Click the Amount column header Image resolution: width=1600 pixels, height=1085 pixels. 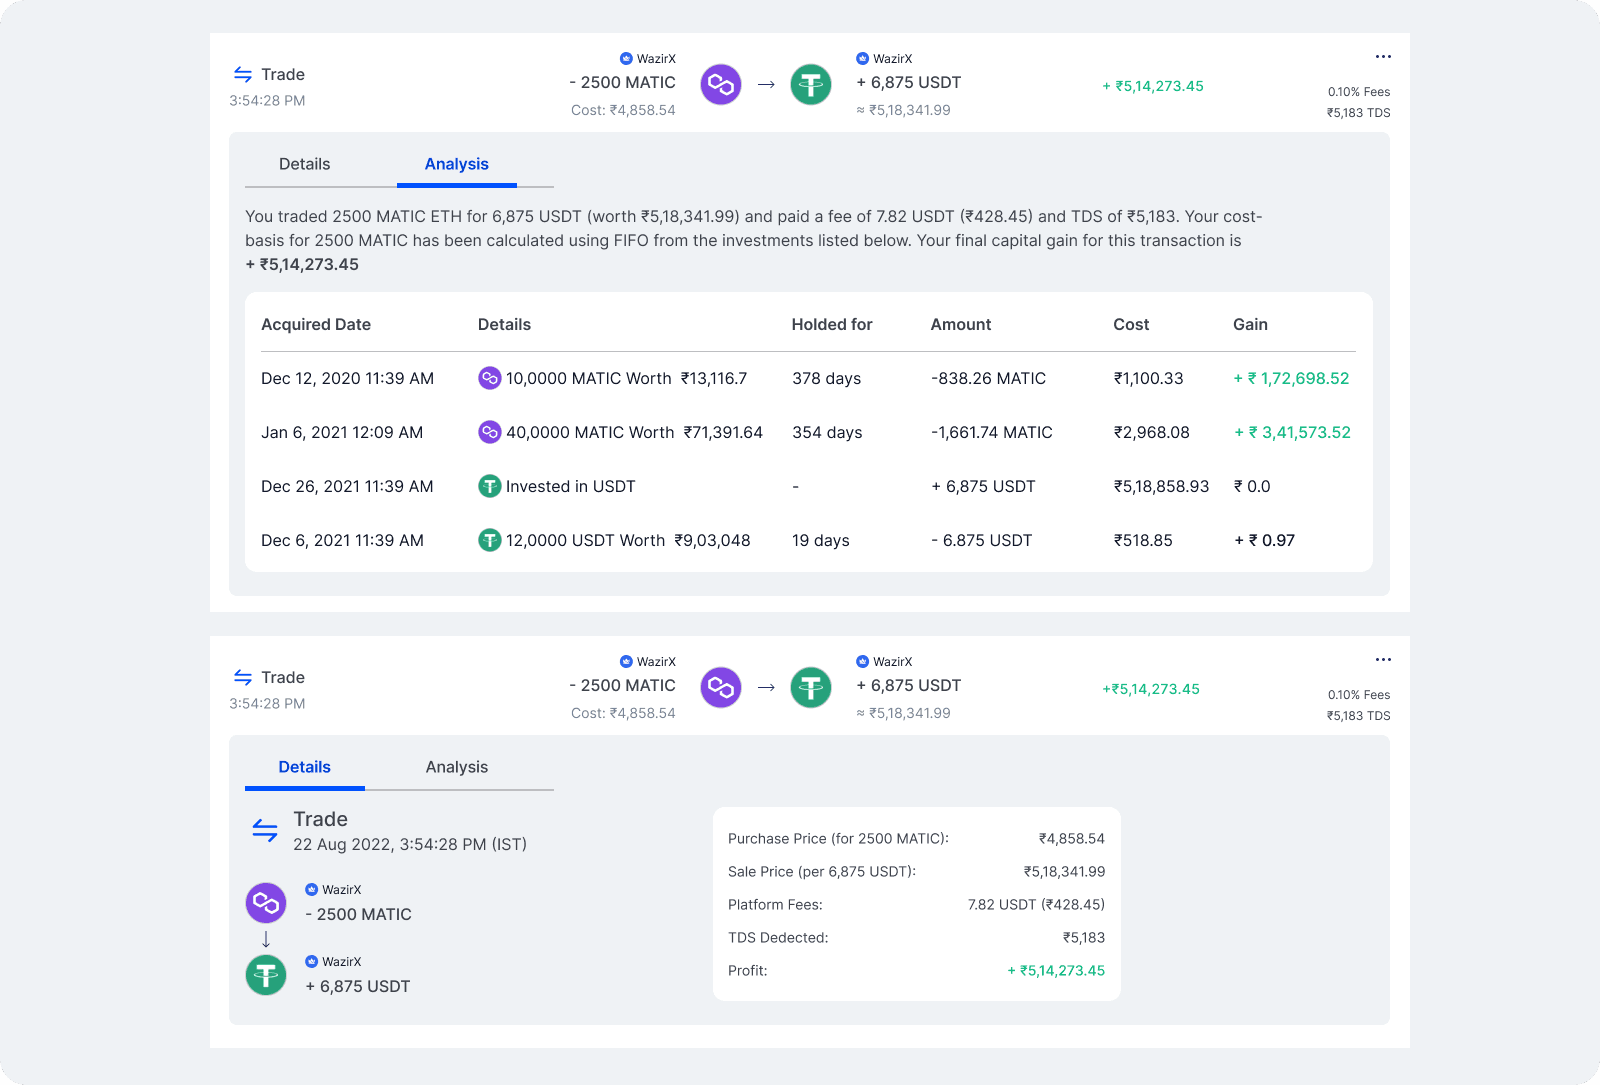(961, 324)
